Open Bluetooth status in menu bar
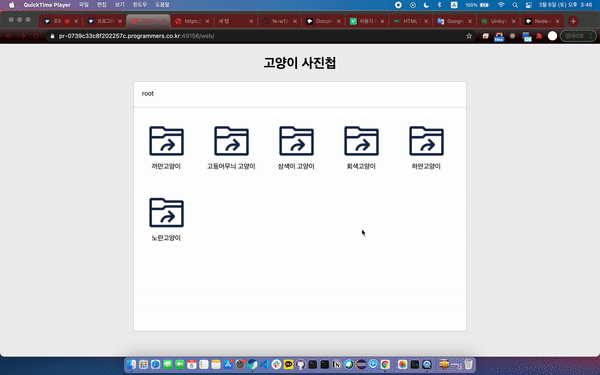600x375 pixels. (440, 5)
